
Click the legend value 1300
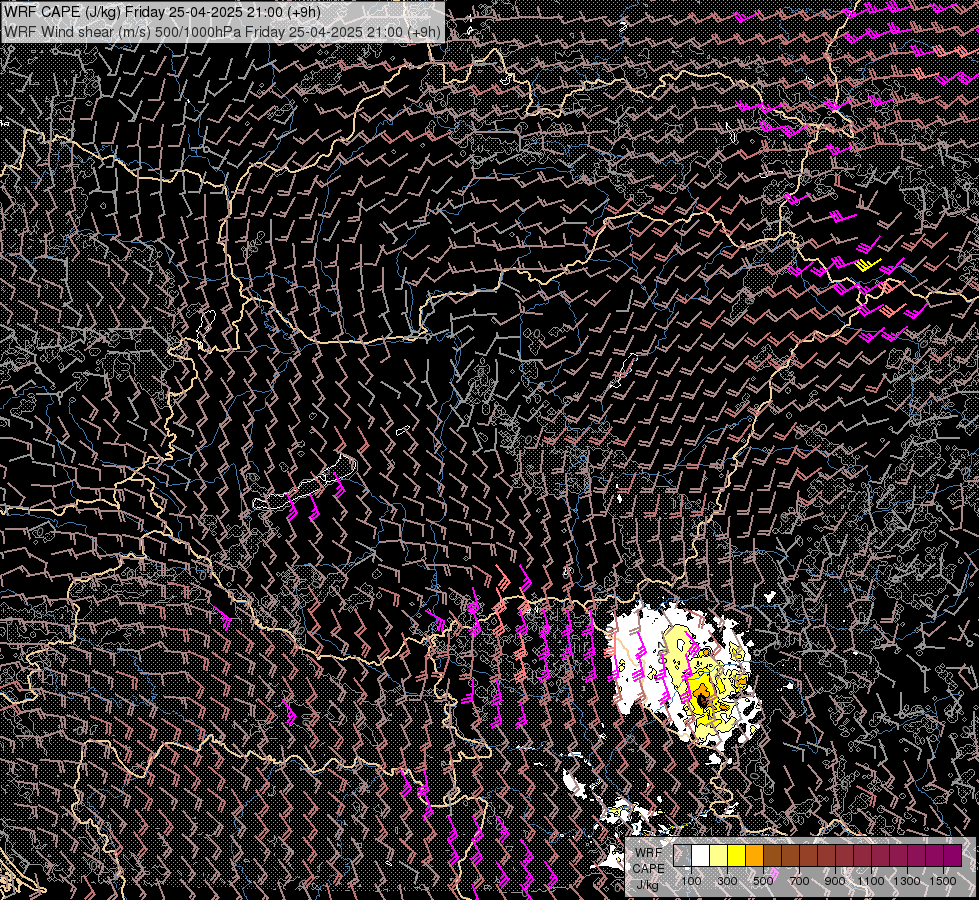[907, 881]
